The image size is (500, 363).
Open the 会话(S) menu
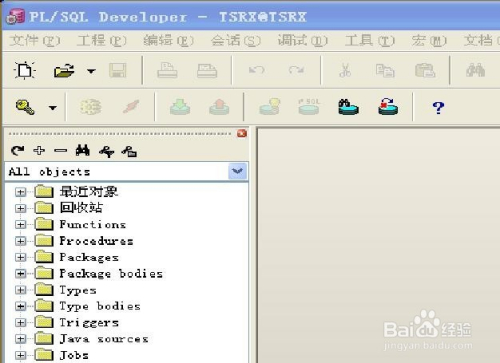(236, 41)
